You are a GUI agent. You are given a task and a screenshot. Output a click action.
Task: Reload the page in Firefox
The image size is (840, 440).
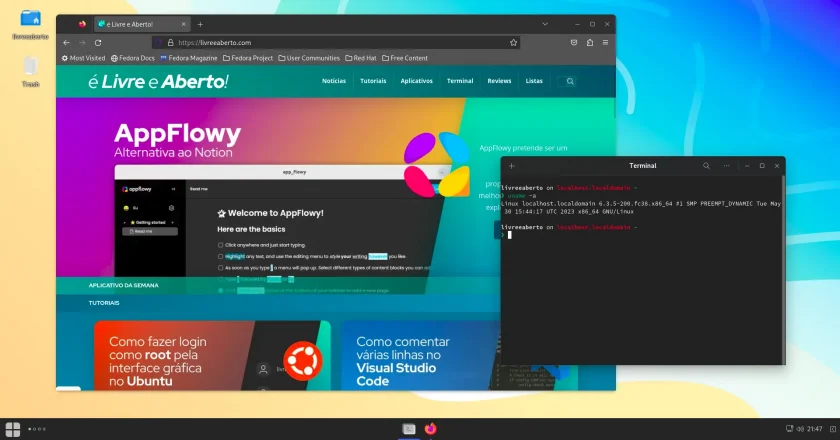pos(98,43)
